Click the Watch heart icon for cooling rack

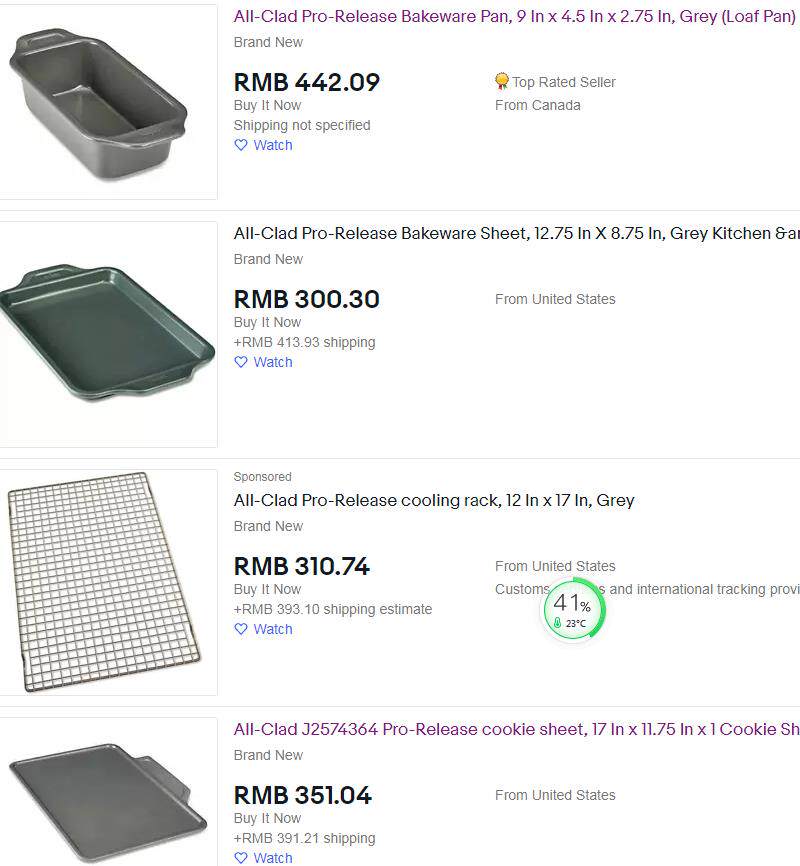pyautogui.click(x=240, y=629)
